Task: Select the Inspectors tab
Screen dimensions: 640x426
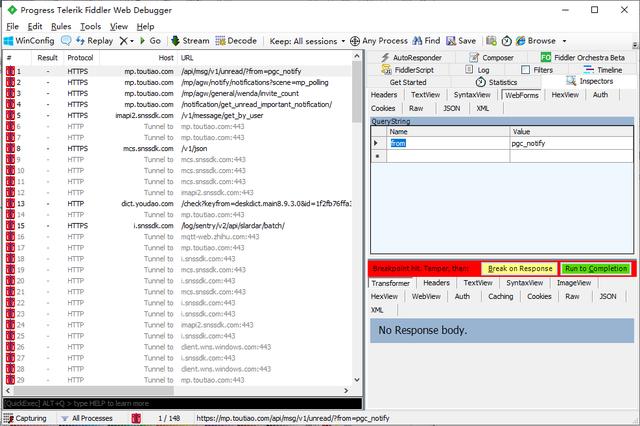Action: pyautogui.click(x=589, y=81)
